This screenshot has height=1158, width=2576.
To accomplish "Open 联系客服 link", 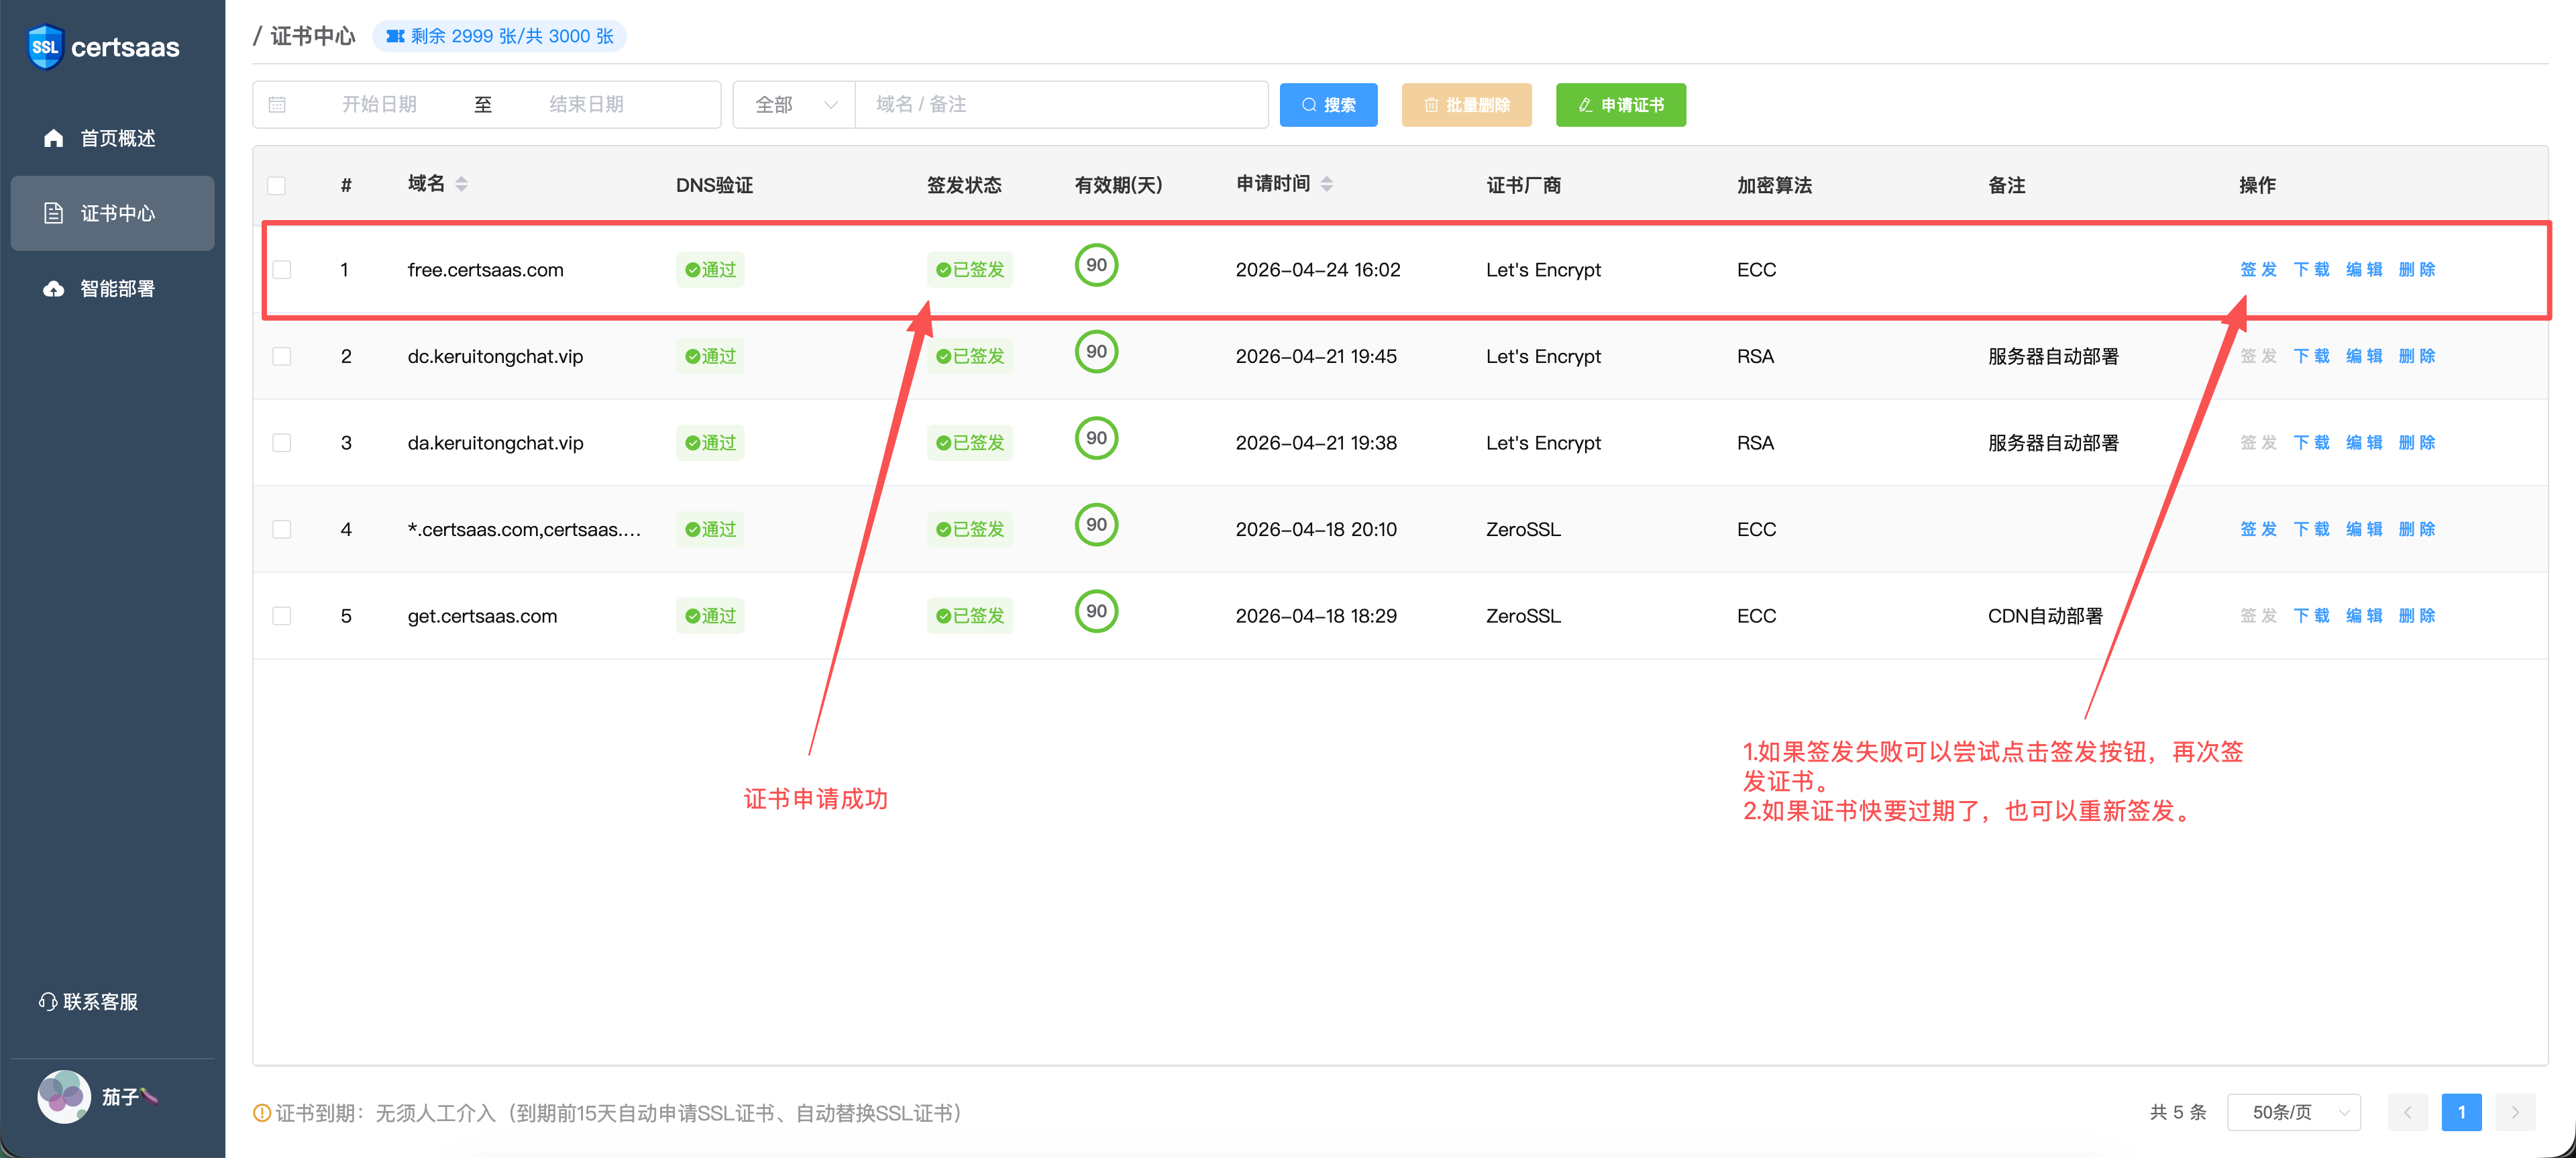I will pyautogui.click(x=89, y=1001).
